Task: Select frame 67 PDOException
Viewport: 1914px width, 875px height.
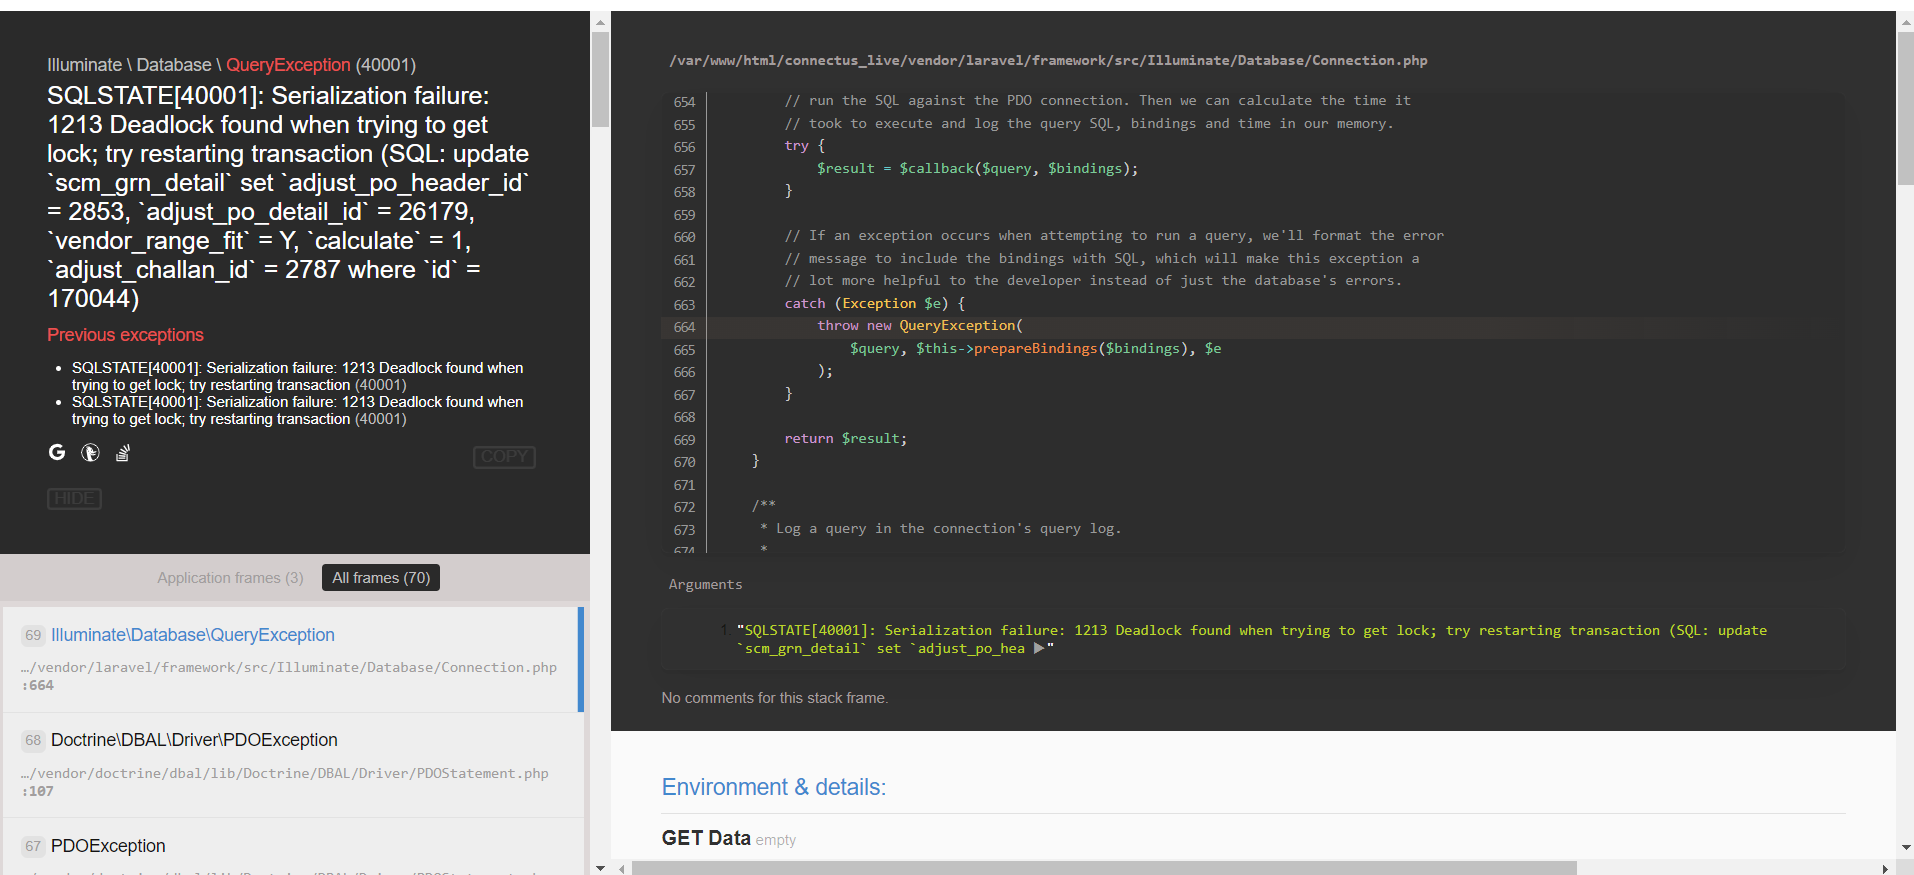Action: click(x=291, y=847)
